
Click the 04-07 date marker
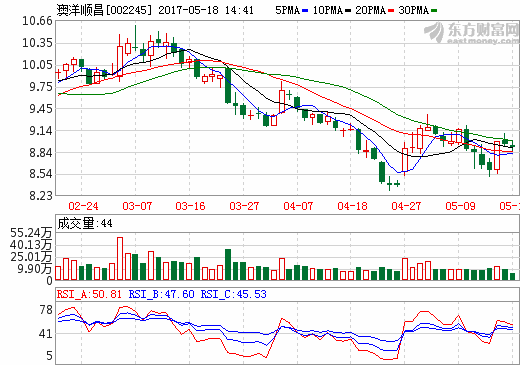coord(298,206)
